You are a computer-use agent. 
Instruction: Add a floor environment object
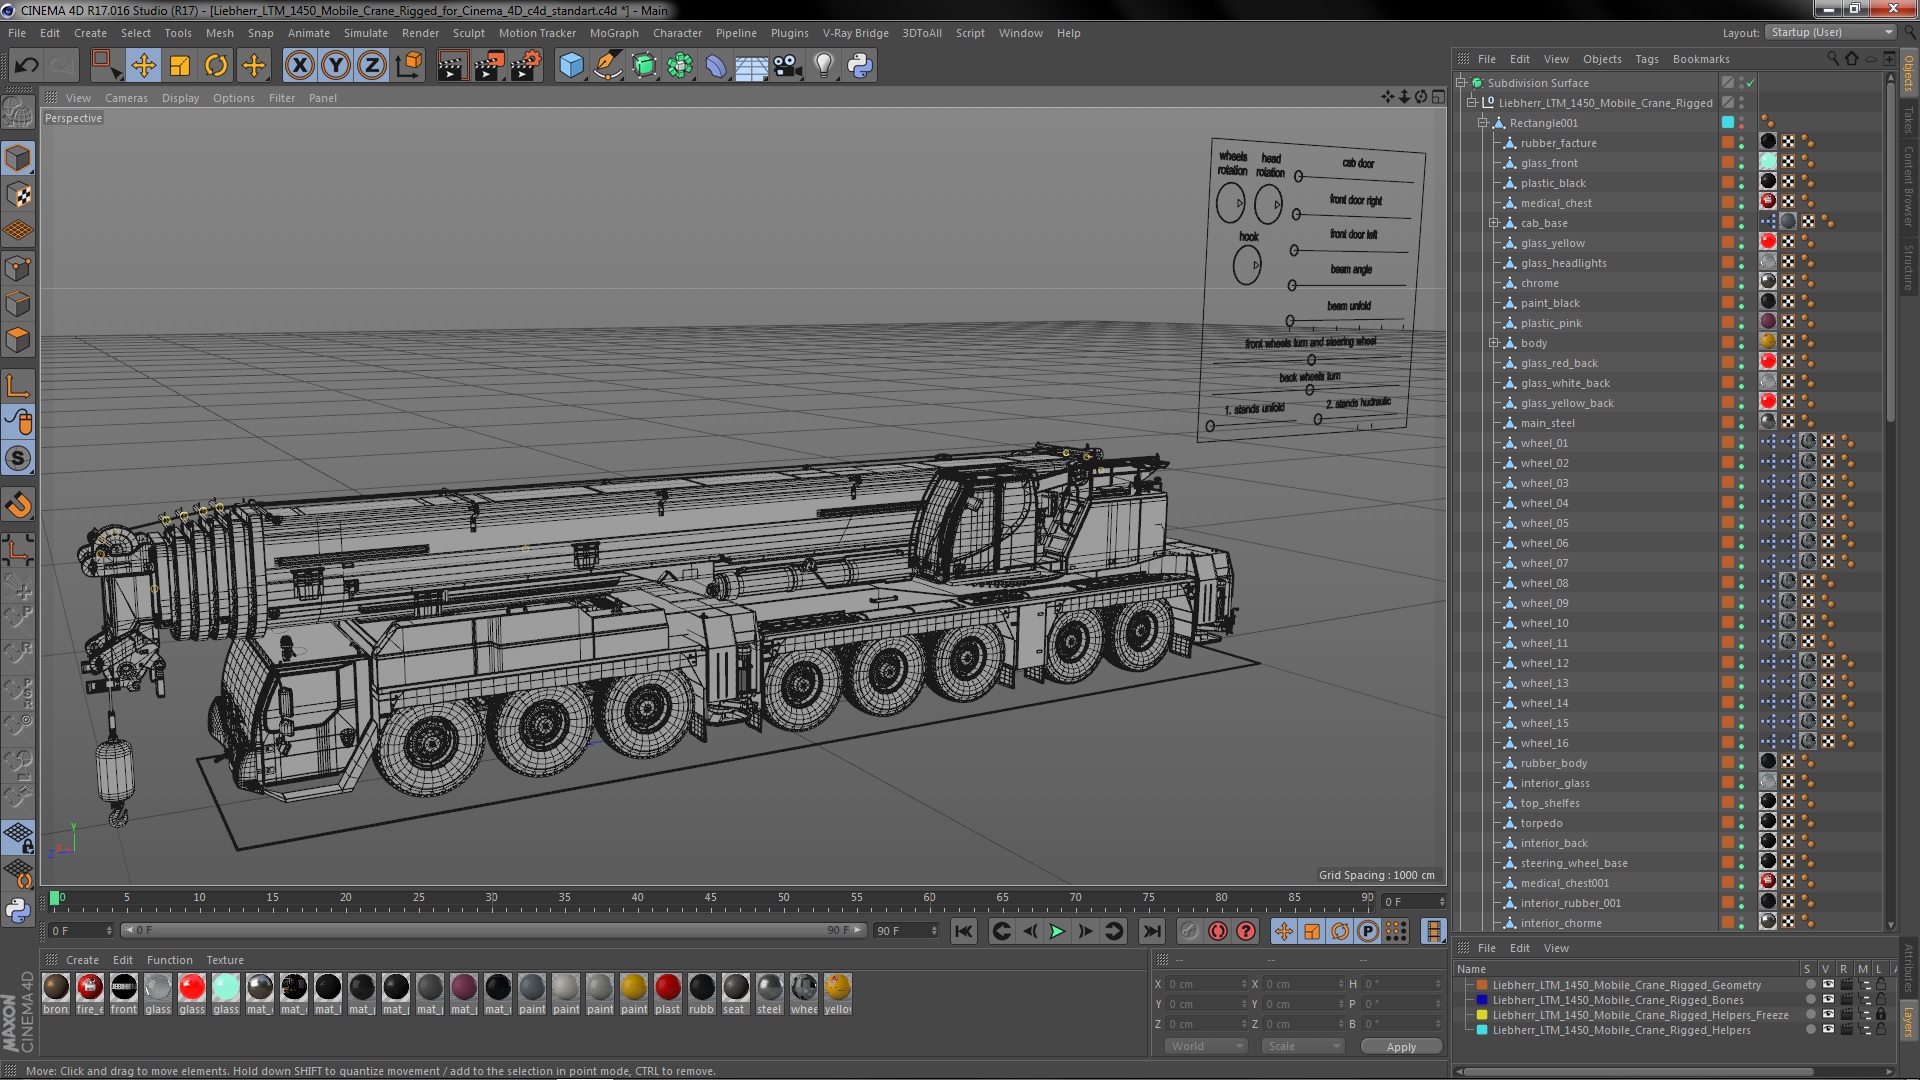click(752, 66)
